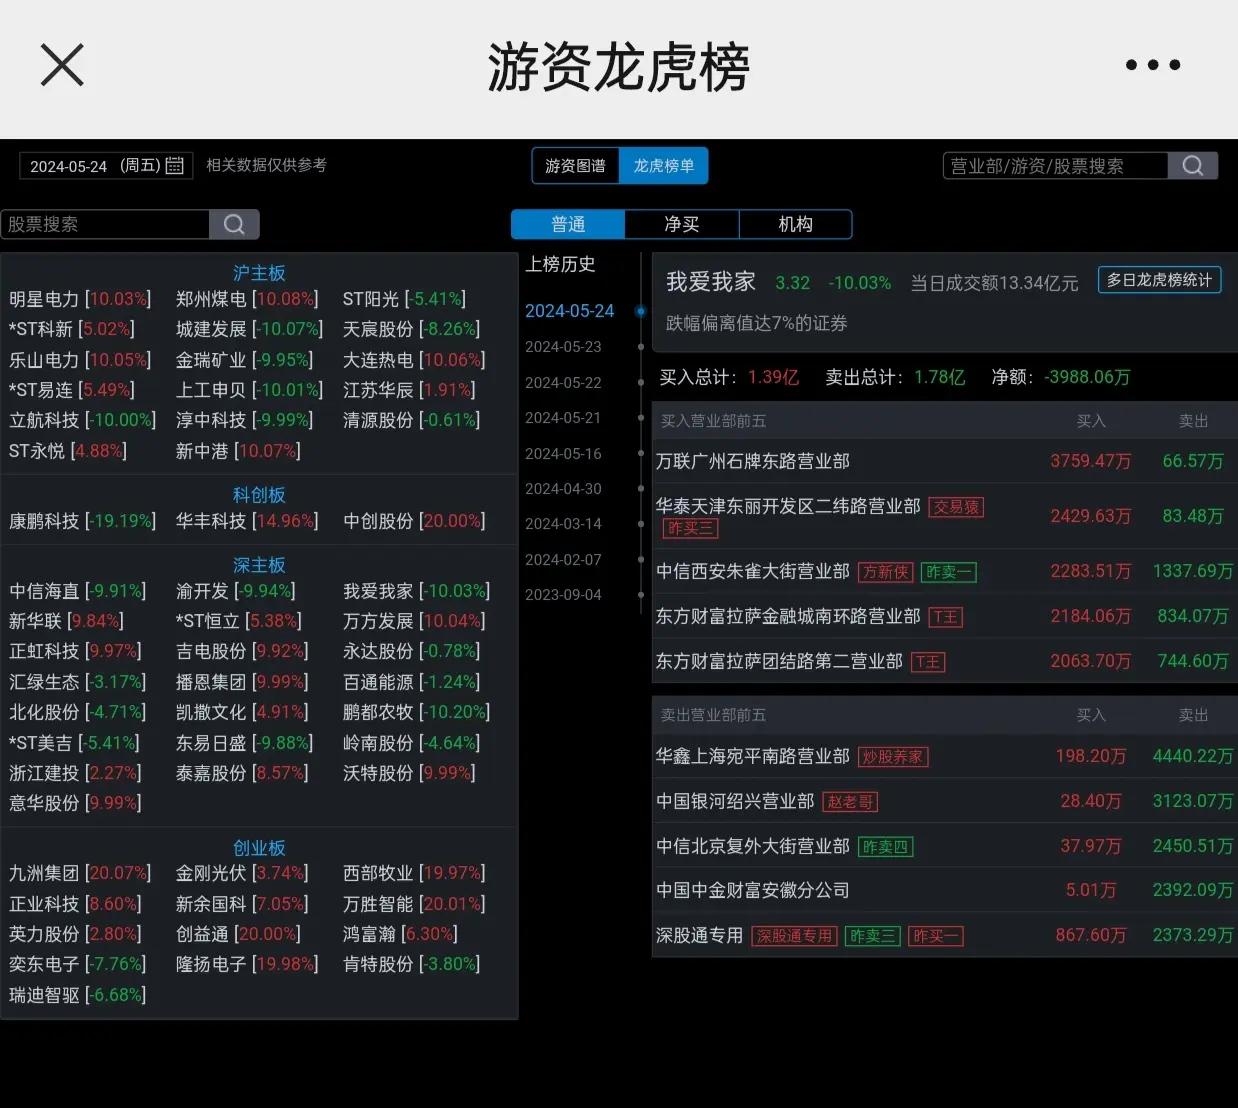Select history date 2023-09-04
Image resolution: width=1238 pixels, height=1108 pixels.
564,595
